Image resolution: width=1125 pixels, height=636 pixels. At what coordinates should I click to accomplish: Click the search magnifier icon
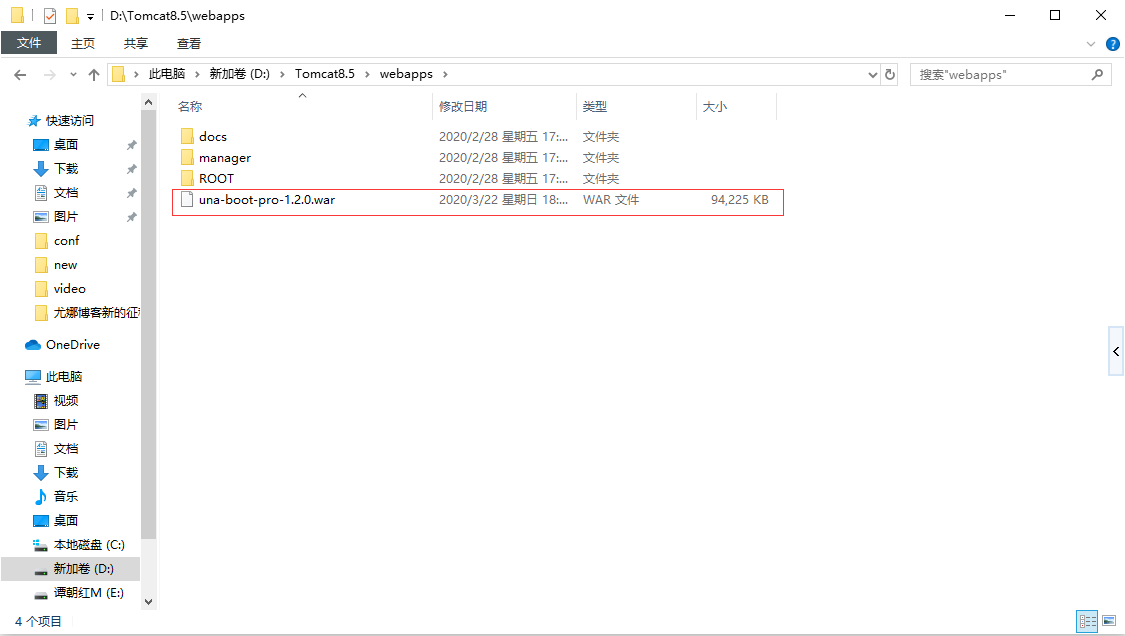pyautogui.click(x=1097, y=74)
